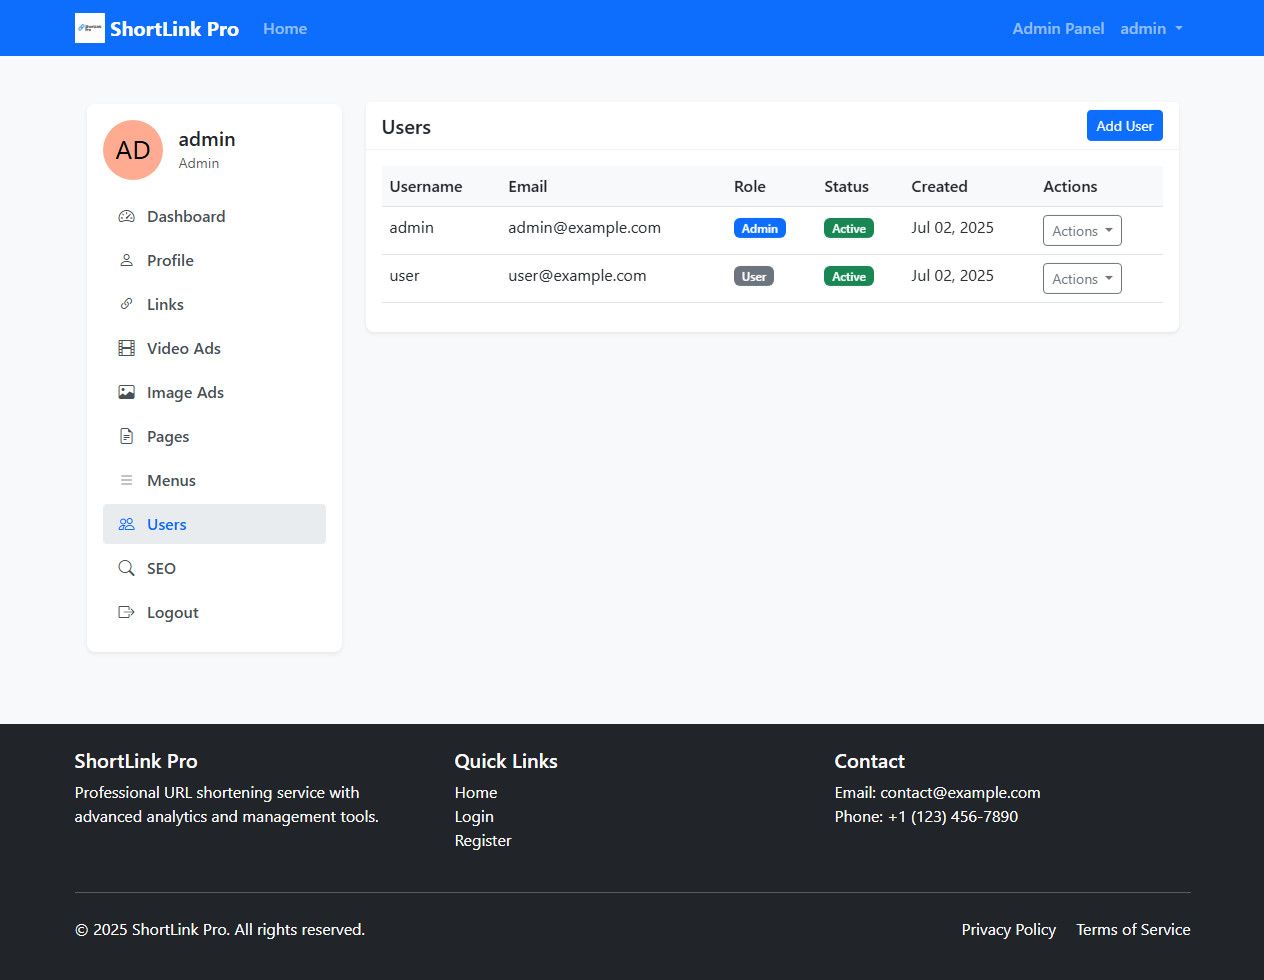Click the Logout arrow icon
The height and width of the screenshot is (980, 1264).
pyautogui.click(x=126, y=612)
